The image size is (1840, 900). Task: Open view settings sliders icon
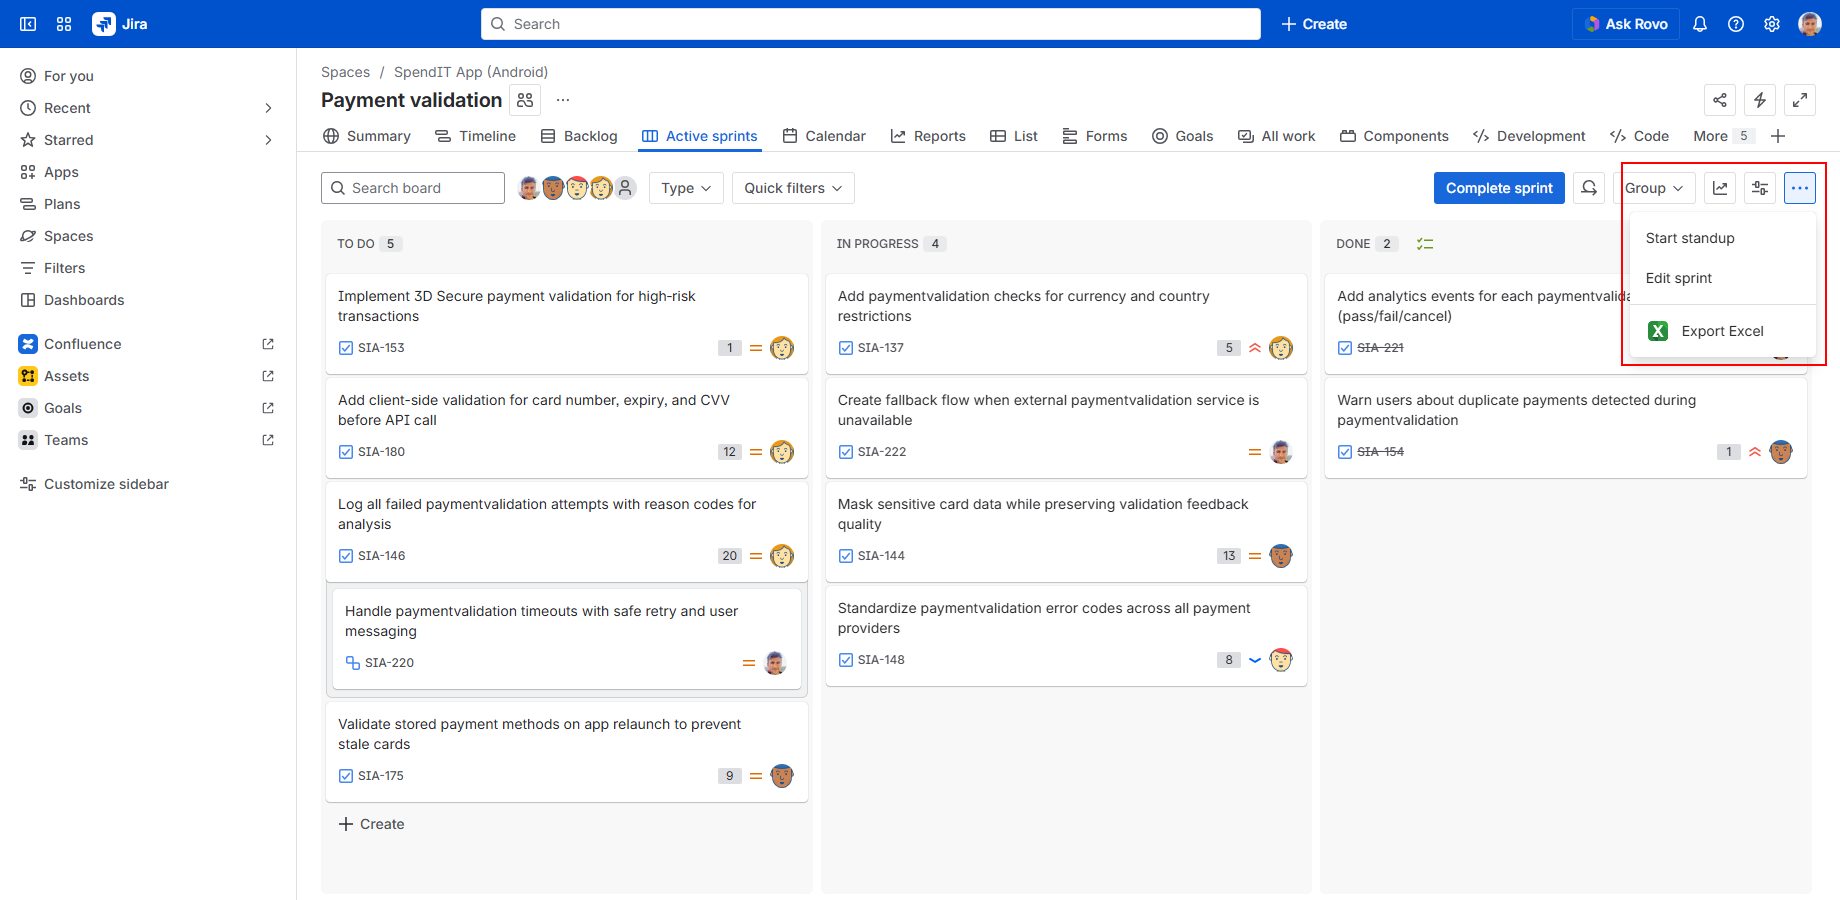pyautogui.click(x=1759, y=188)
